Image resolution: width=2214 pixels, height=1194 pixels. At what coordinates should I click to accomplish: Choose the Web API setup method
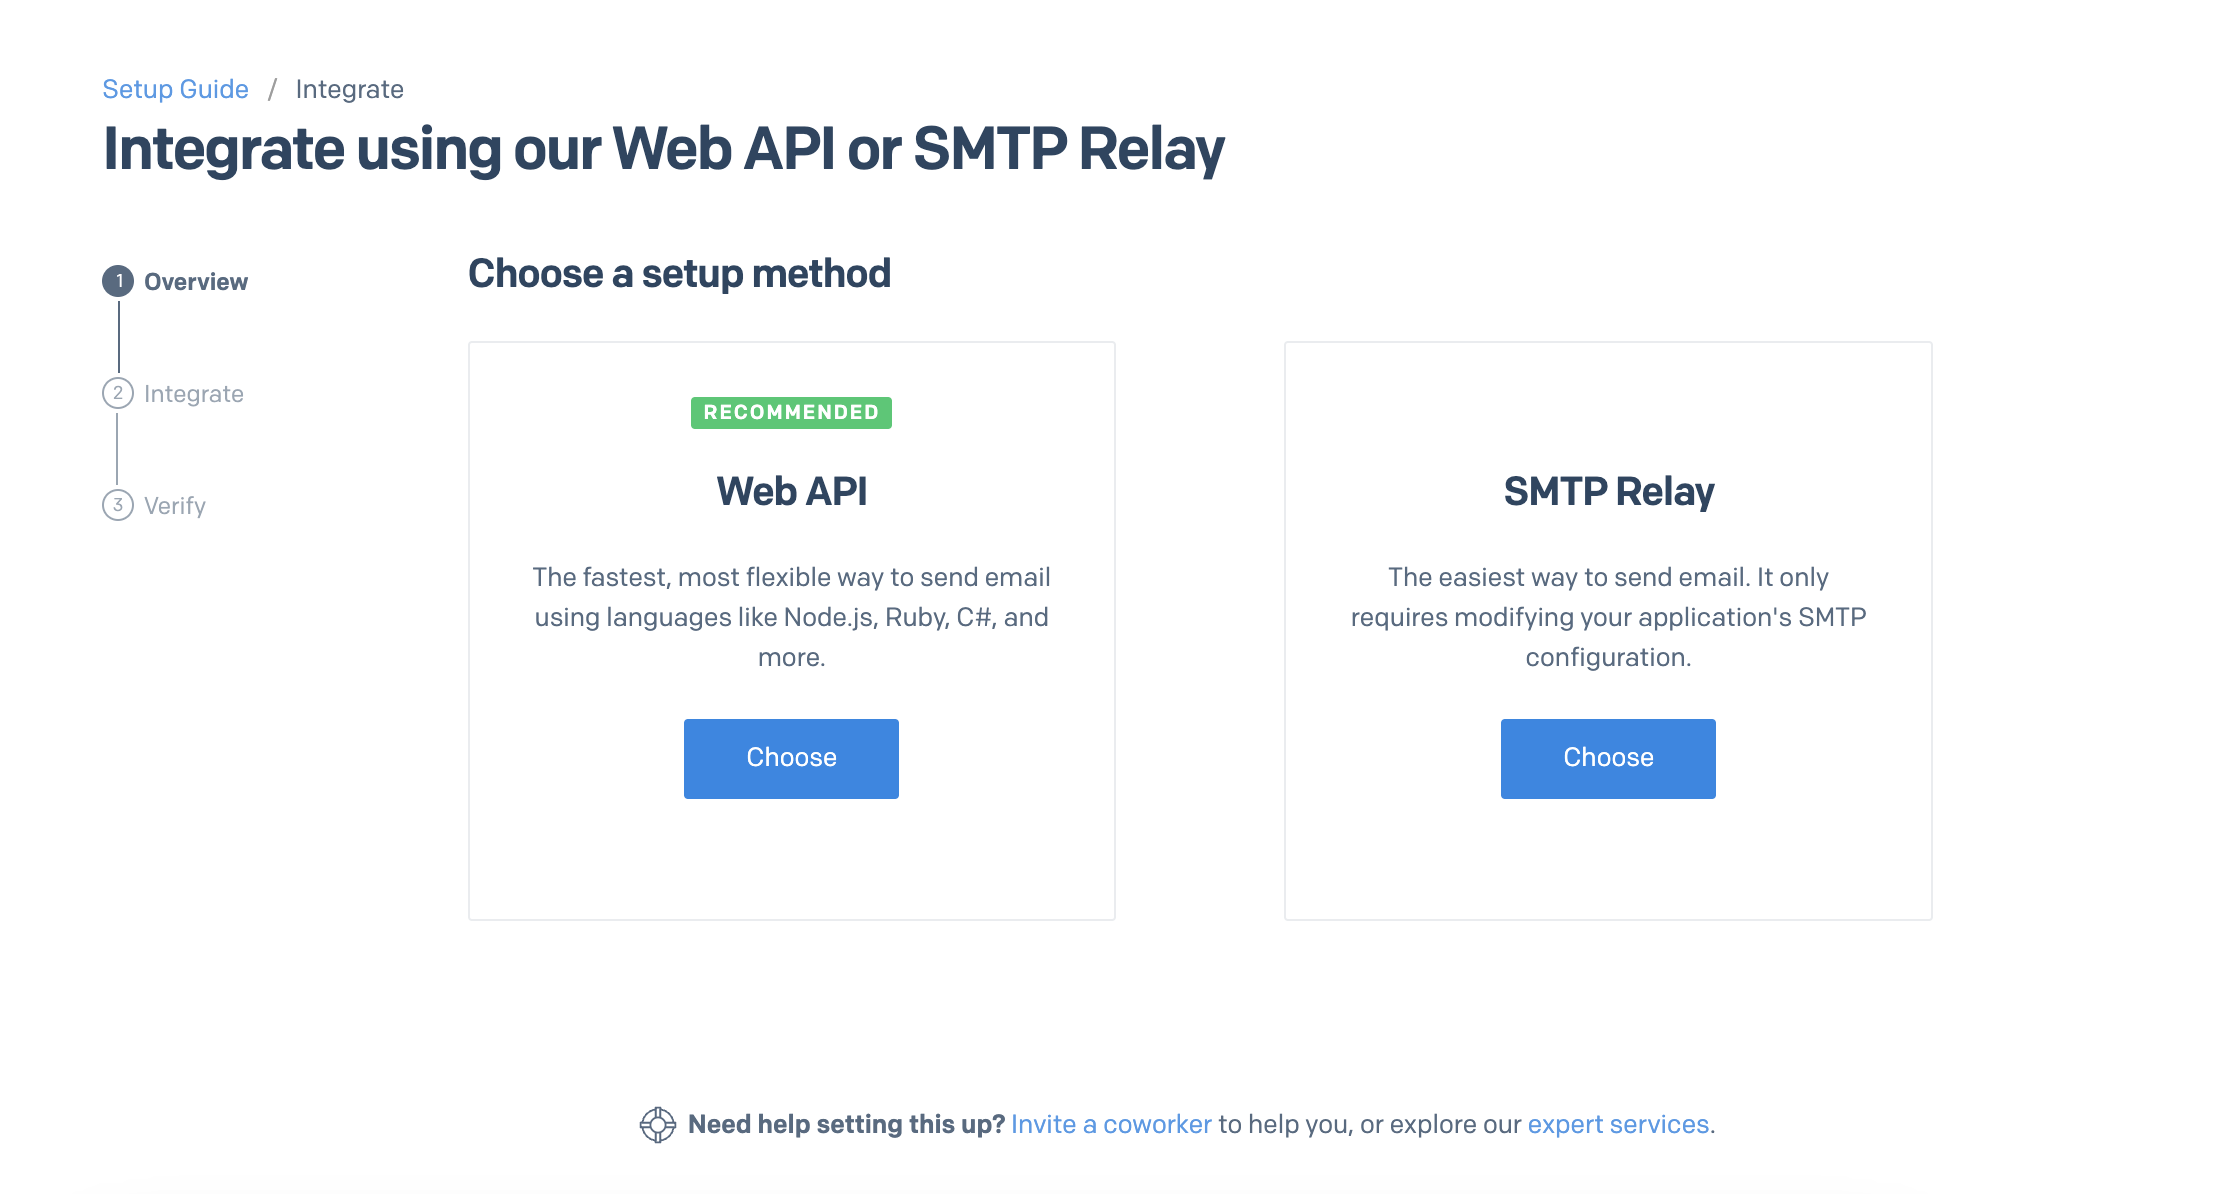point(791,758)
